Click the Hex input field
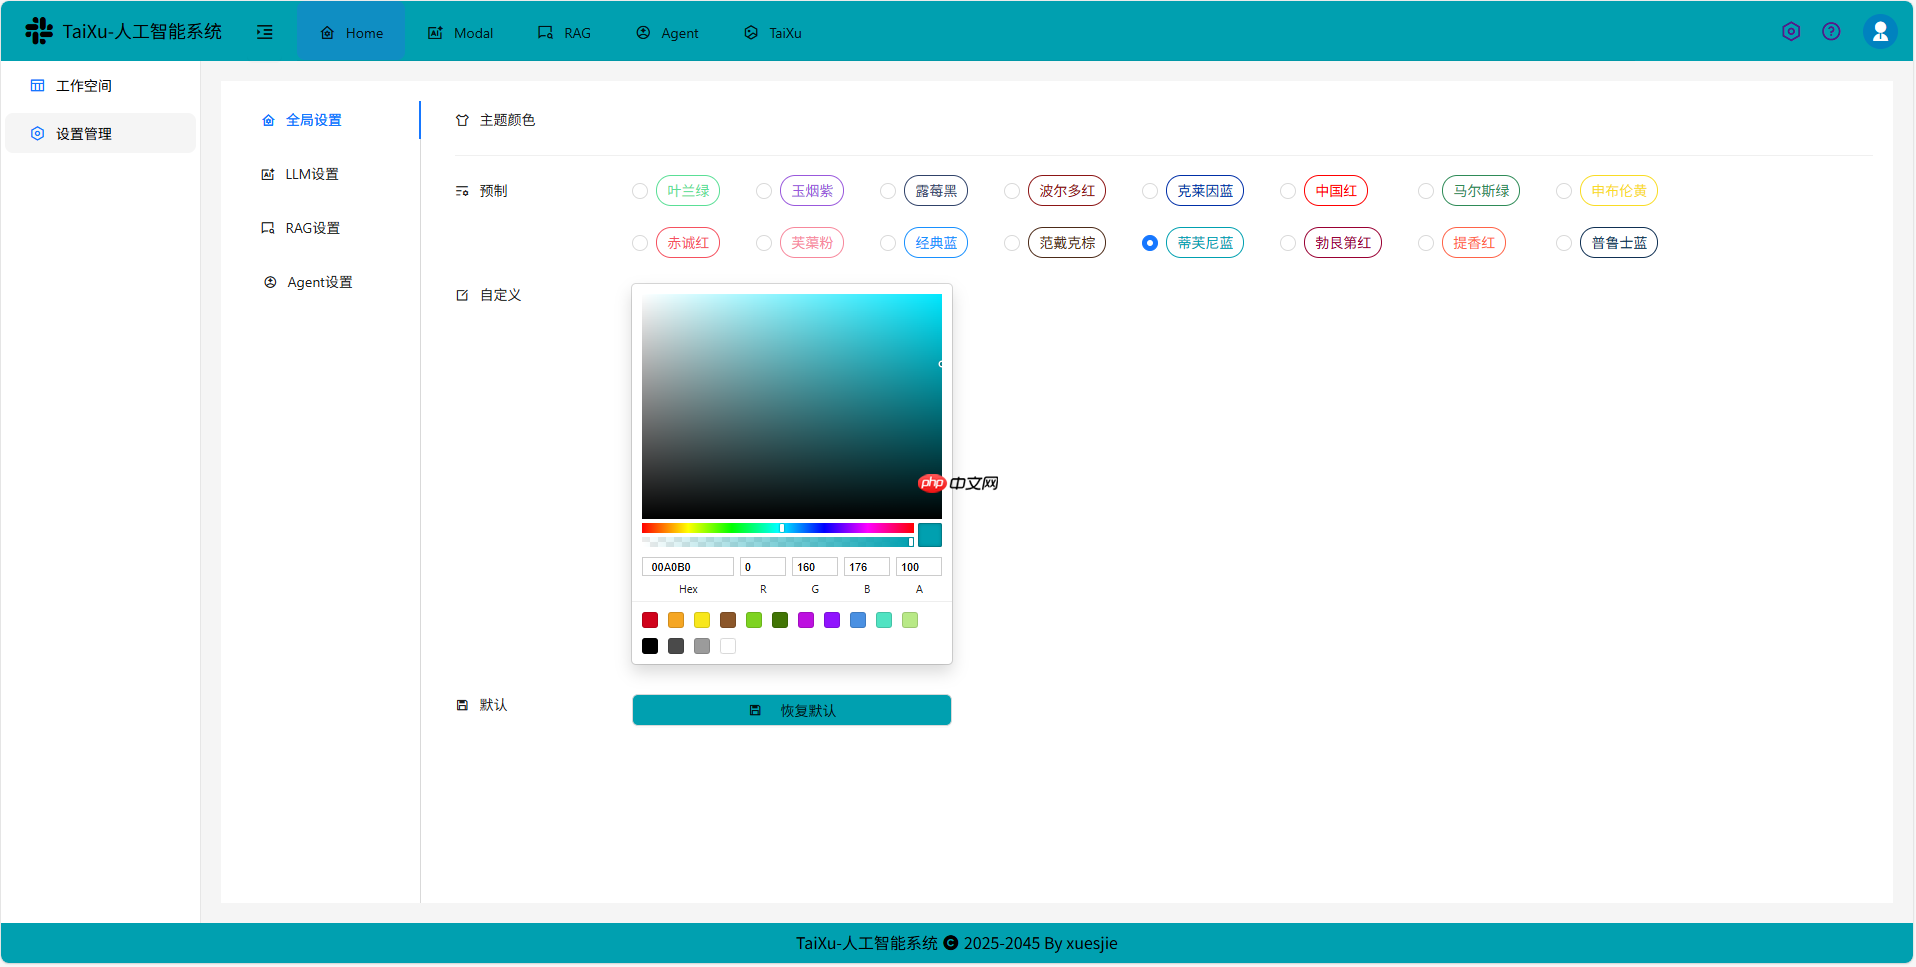 [x=687, y=566]
